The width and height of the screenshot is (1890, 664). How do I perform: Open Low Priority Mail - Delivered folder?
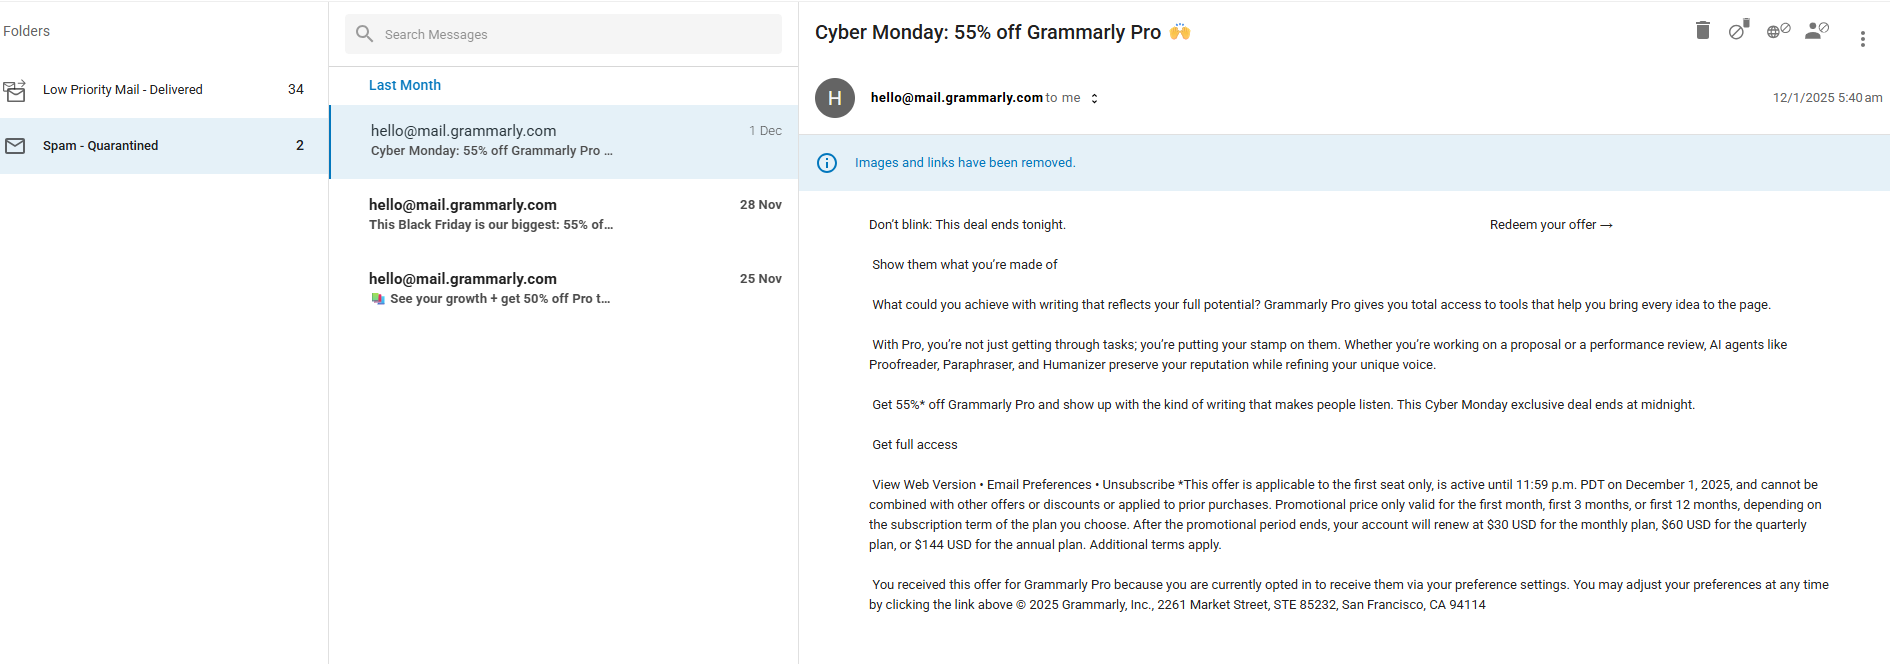[x=123, y=90]
